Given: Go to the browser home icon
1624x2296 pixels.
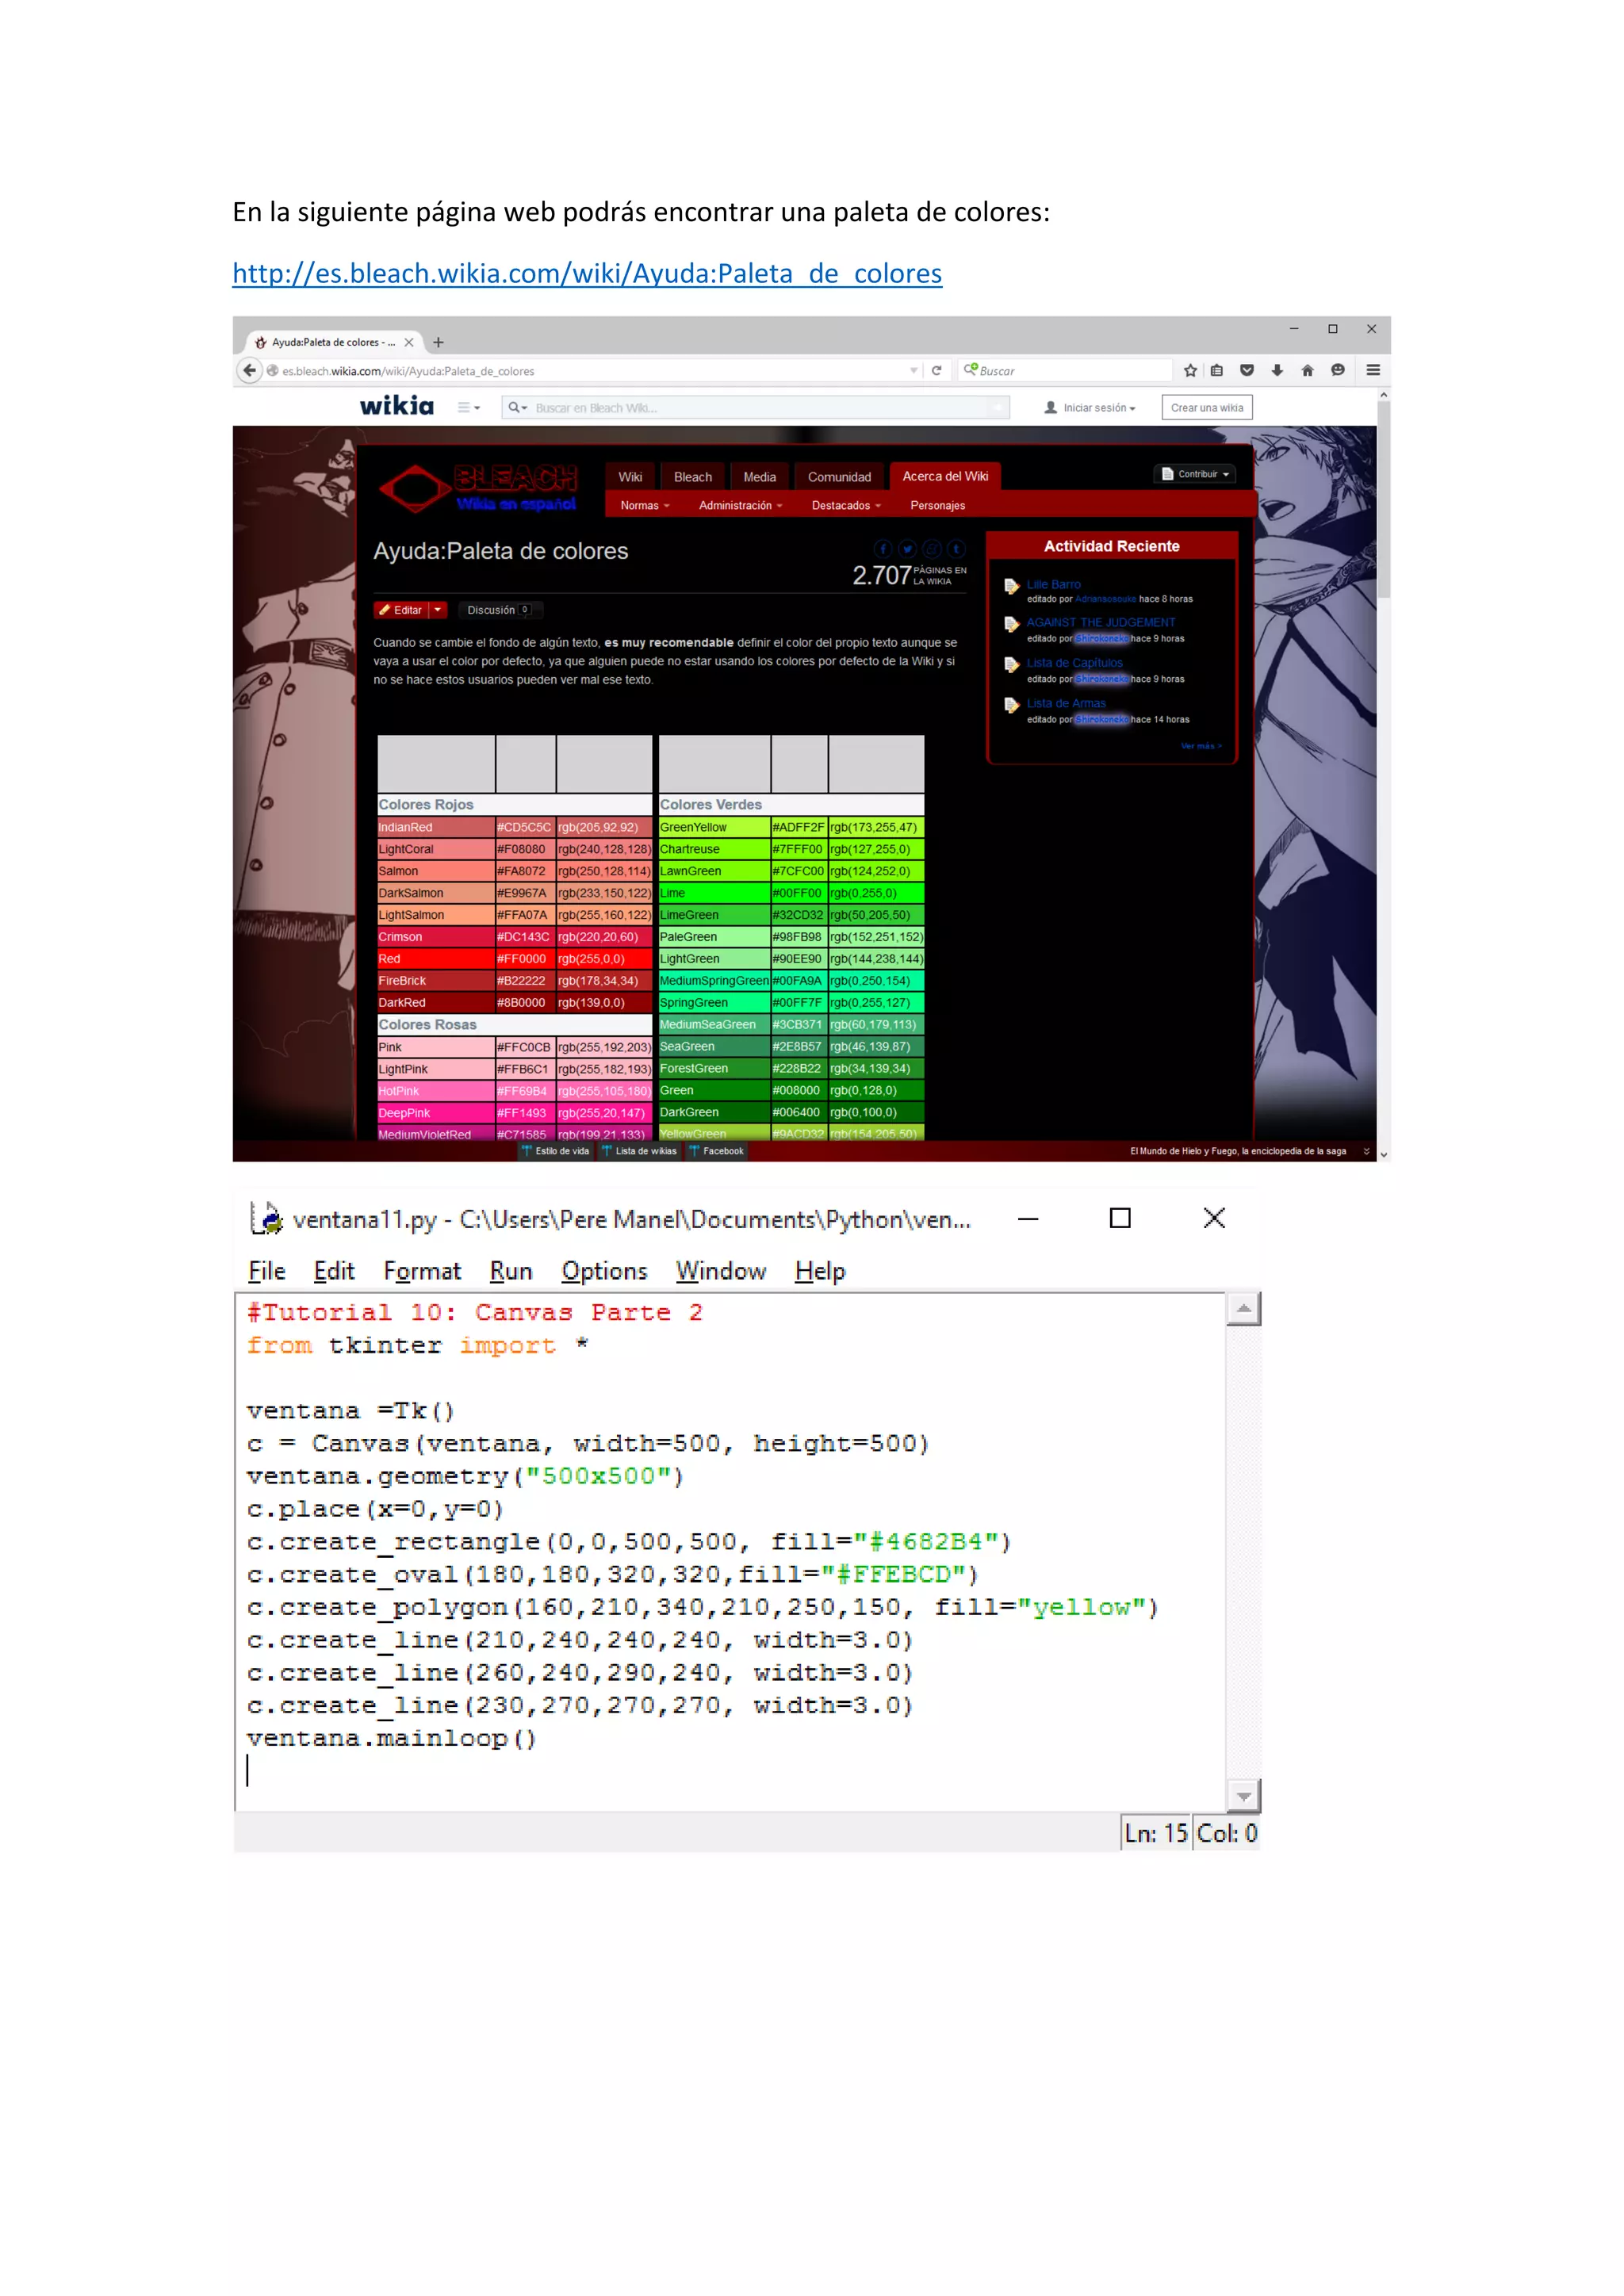Looking at the screenshot, I should 1307,370.
